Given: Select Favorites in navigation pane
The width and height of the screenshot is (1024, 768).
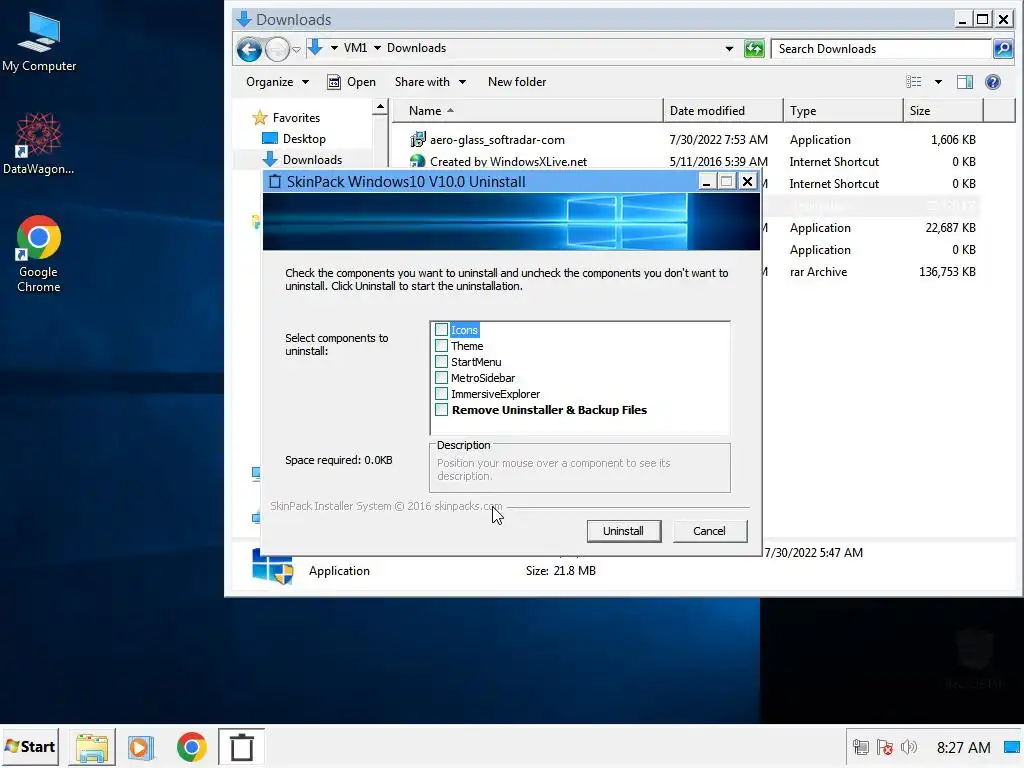Looking at the screenshot, I should [287, 118].
